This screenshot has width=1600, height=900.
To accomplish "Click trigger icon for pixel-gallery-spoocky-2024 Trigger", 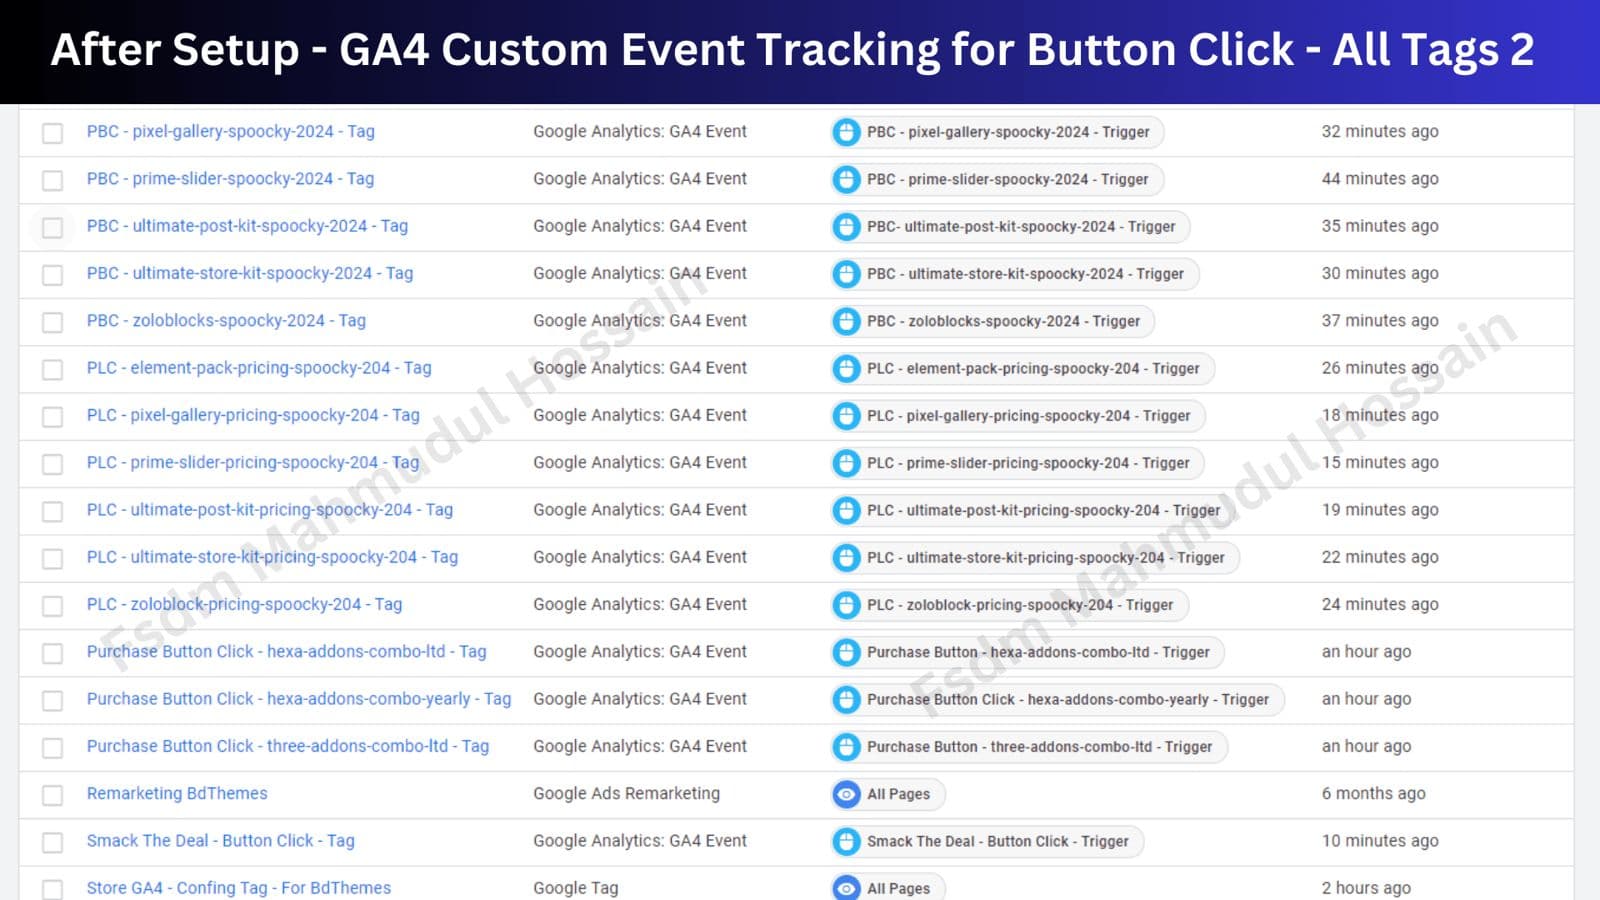I will (x=847, y=132).
